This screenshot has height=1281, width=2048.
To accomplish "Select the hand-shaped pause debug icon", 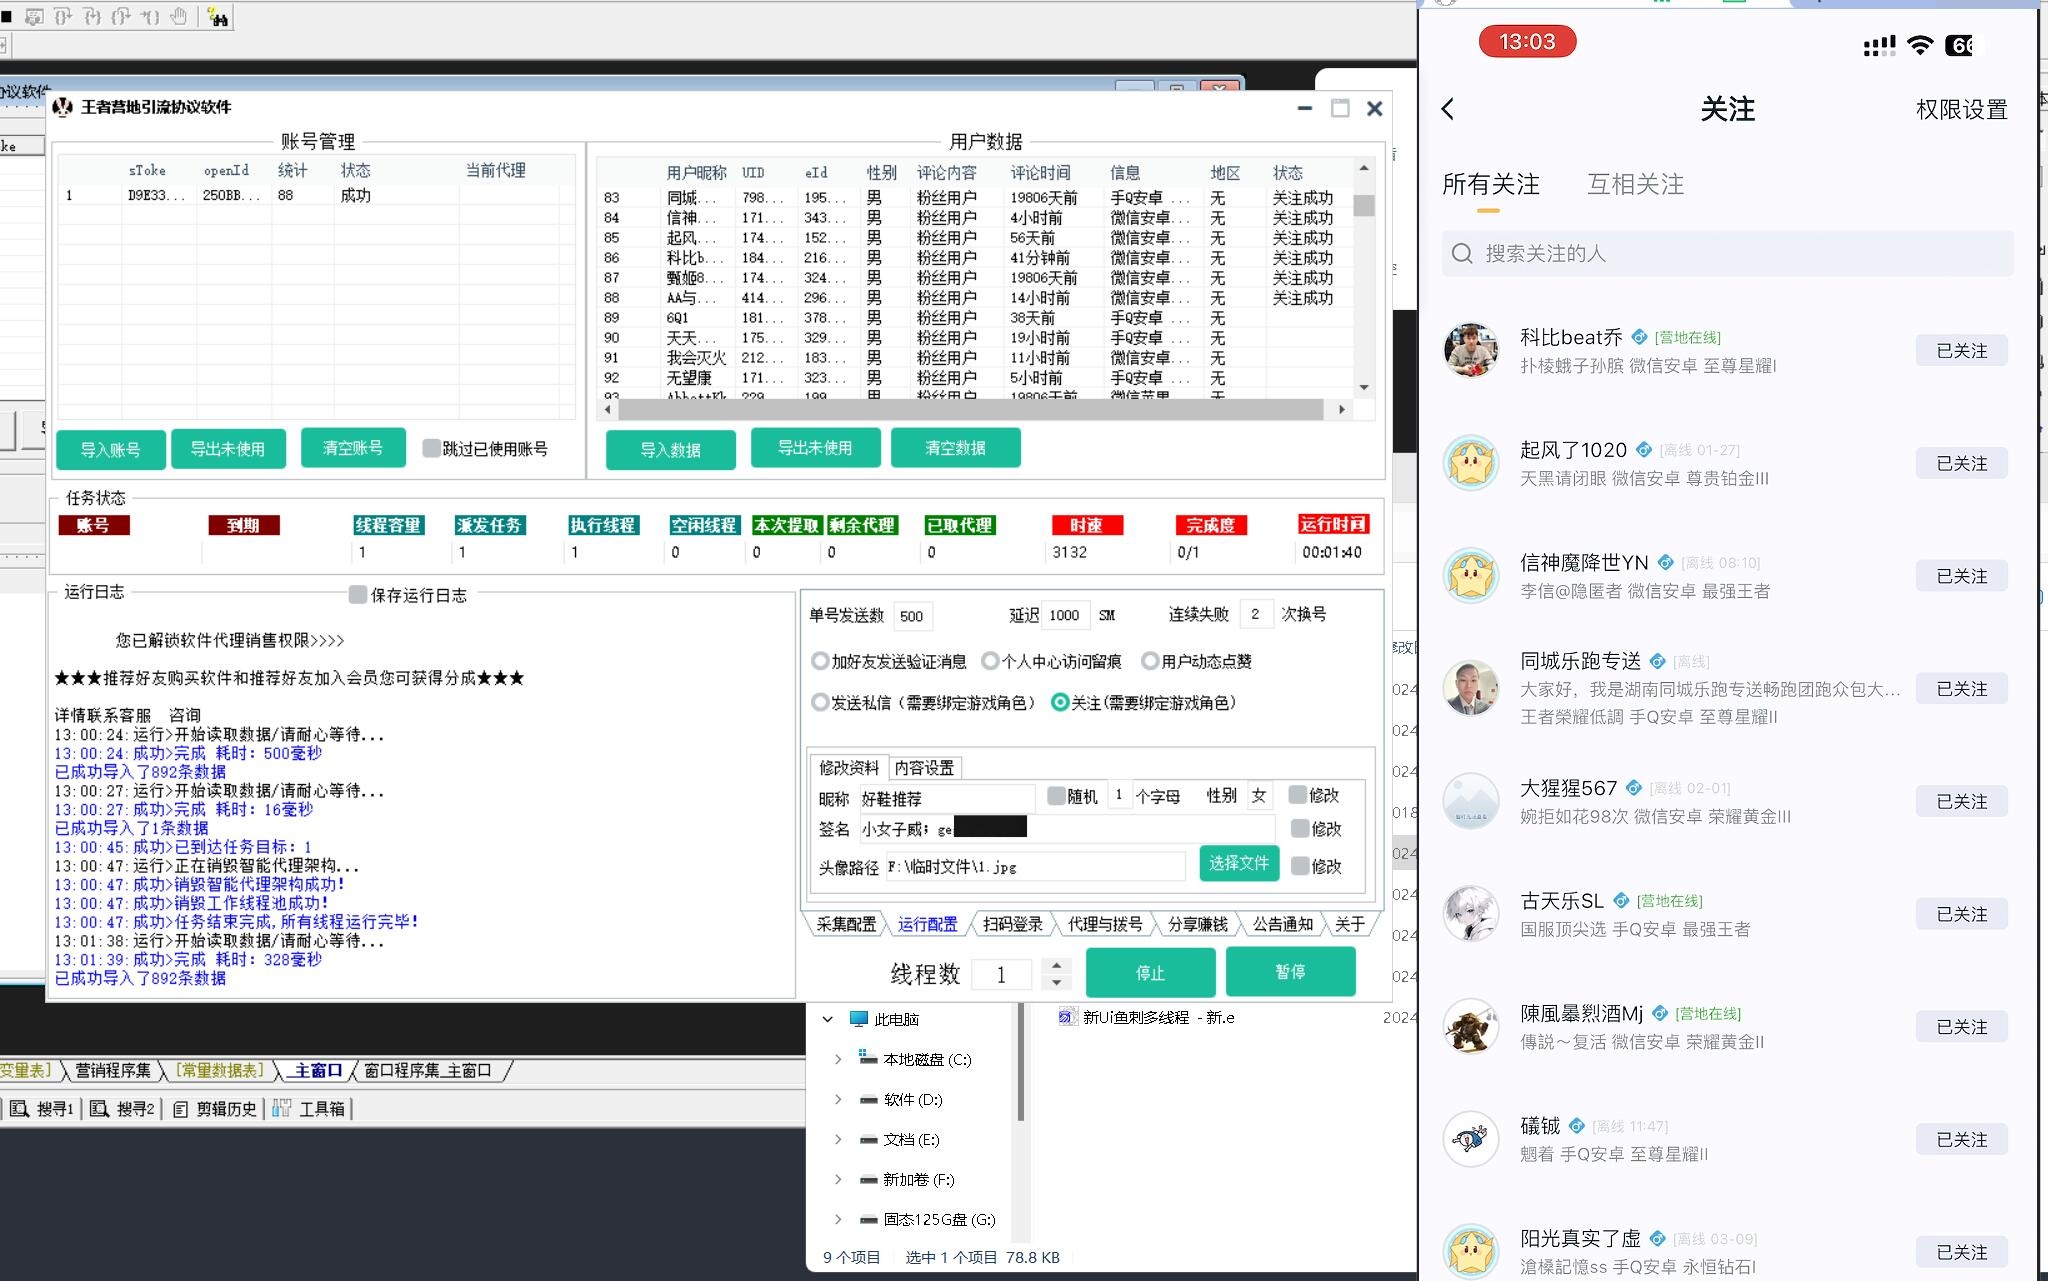I will point(180,17).
